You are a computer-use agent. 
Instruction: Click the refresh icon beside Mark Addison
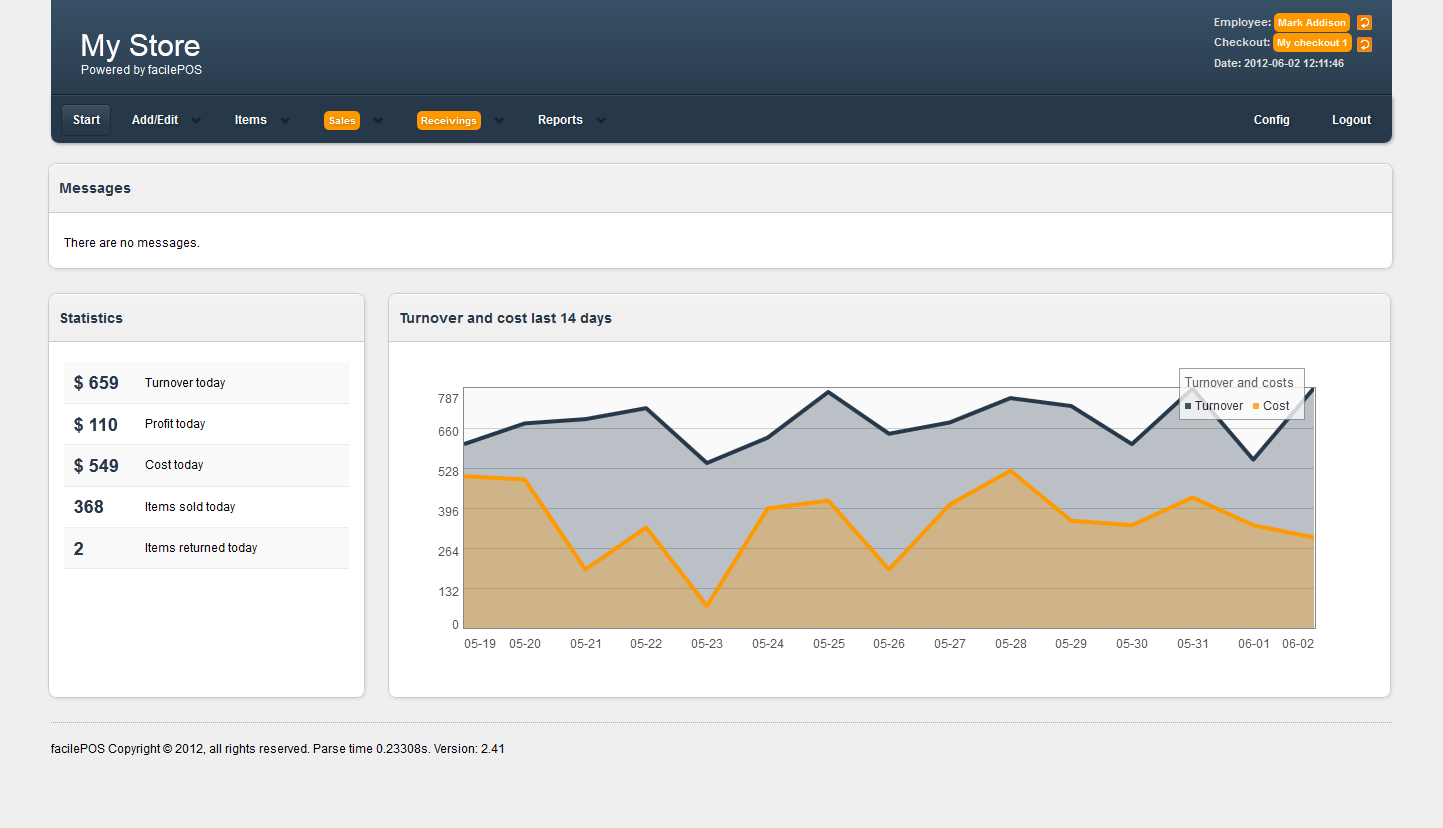pyautogui.click(x=1364, y=23)
